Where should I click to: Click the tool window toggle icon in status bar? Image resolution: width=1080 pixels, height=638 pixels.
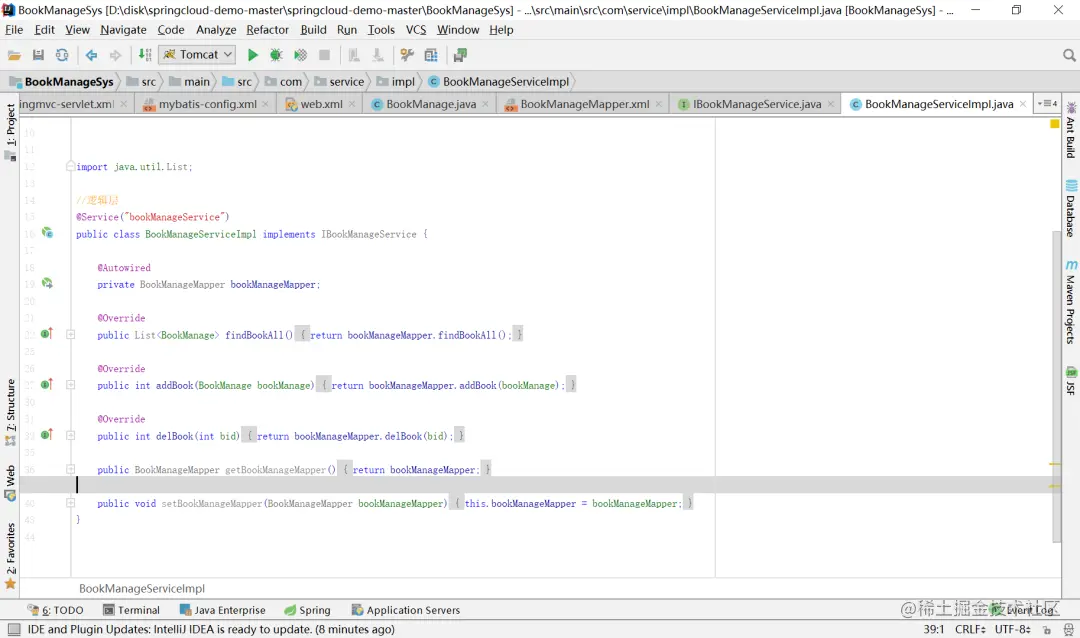click(x=14, y=629)
